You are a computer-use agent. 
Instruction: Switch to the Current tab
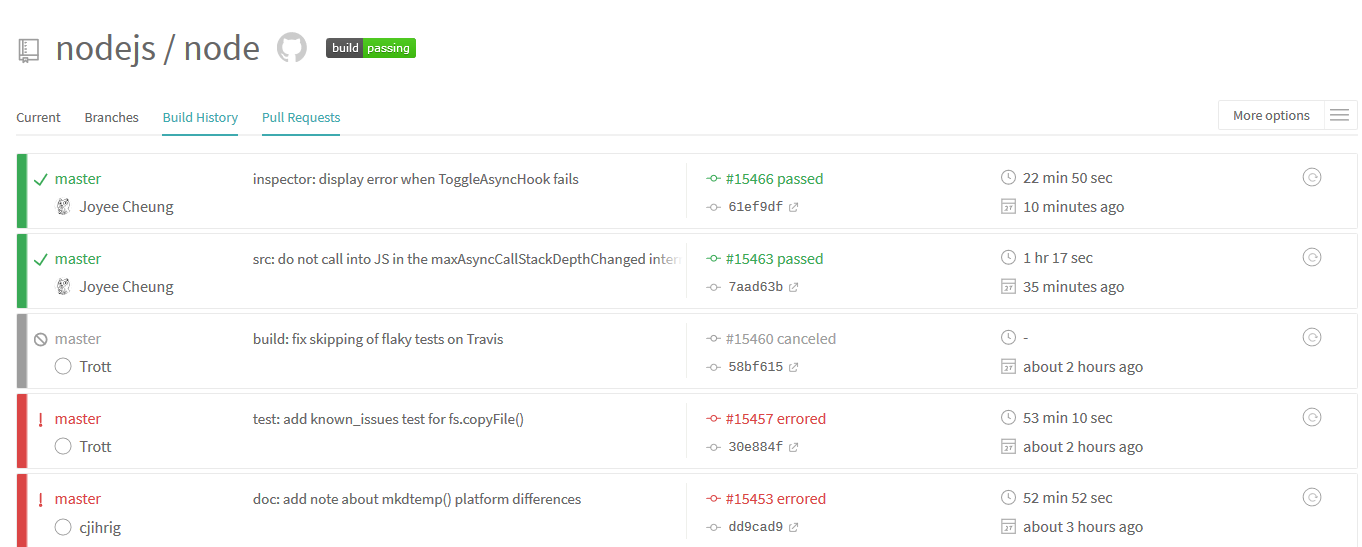coord(38,117)
